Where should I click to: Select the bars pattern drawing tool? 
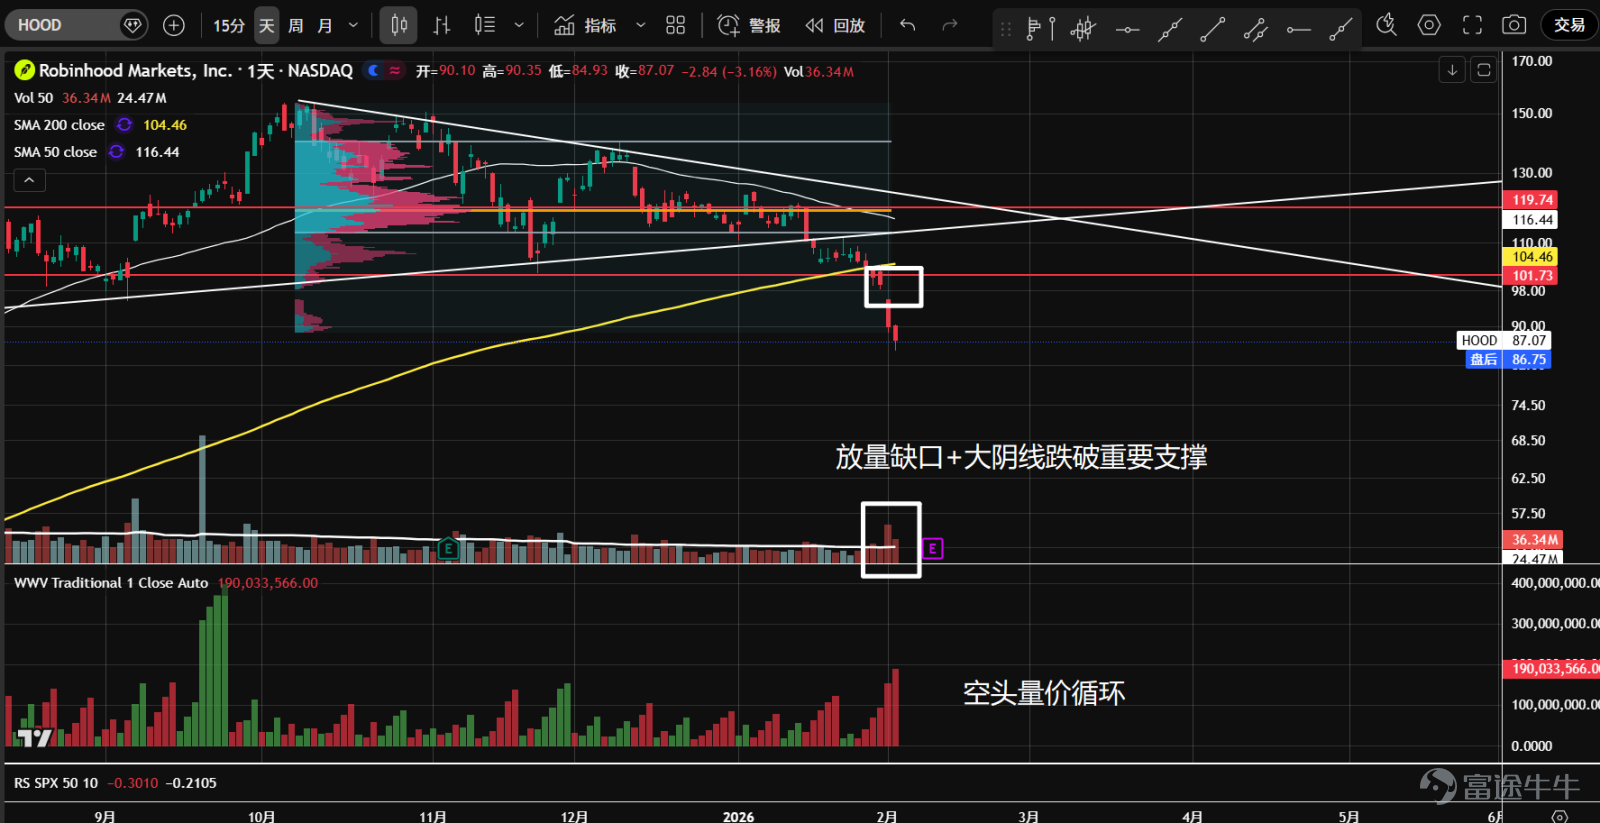tap(1083, 29)
